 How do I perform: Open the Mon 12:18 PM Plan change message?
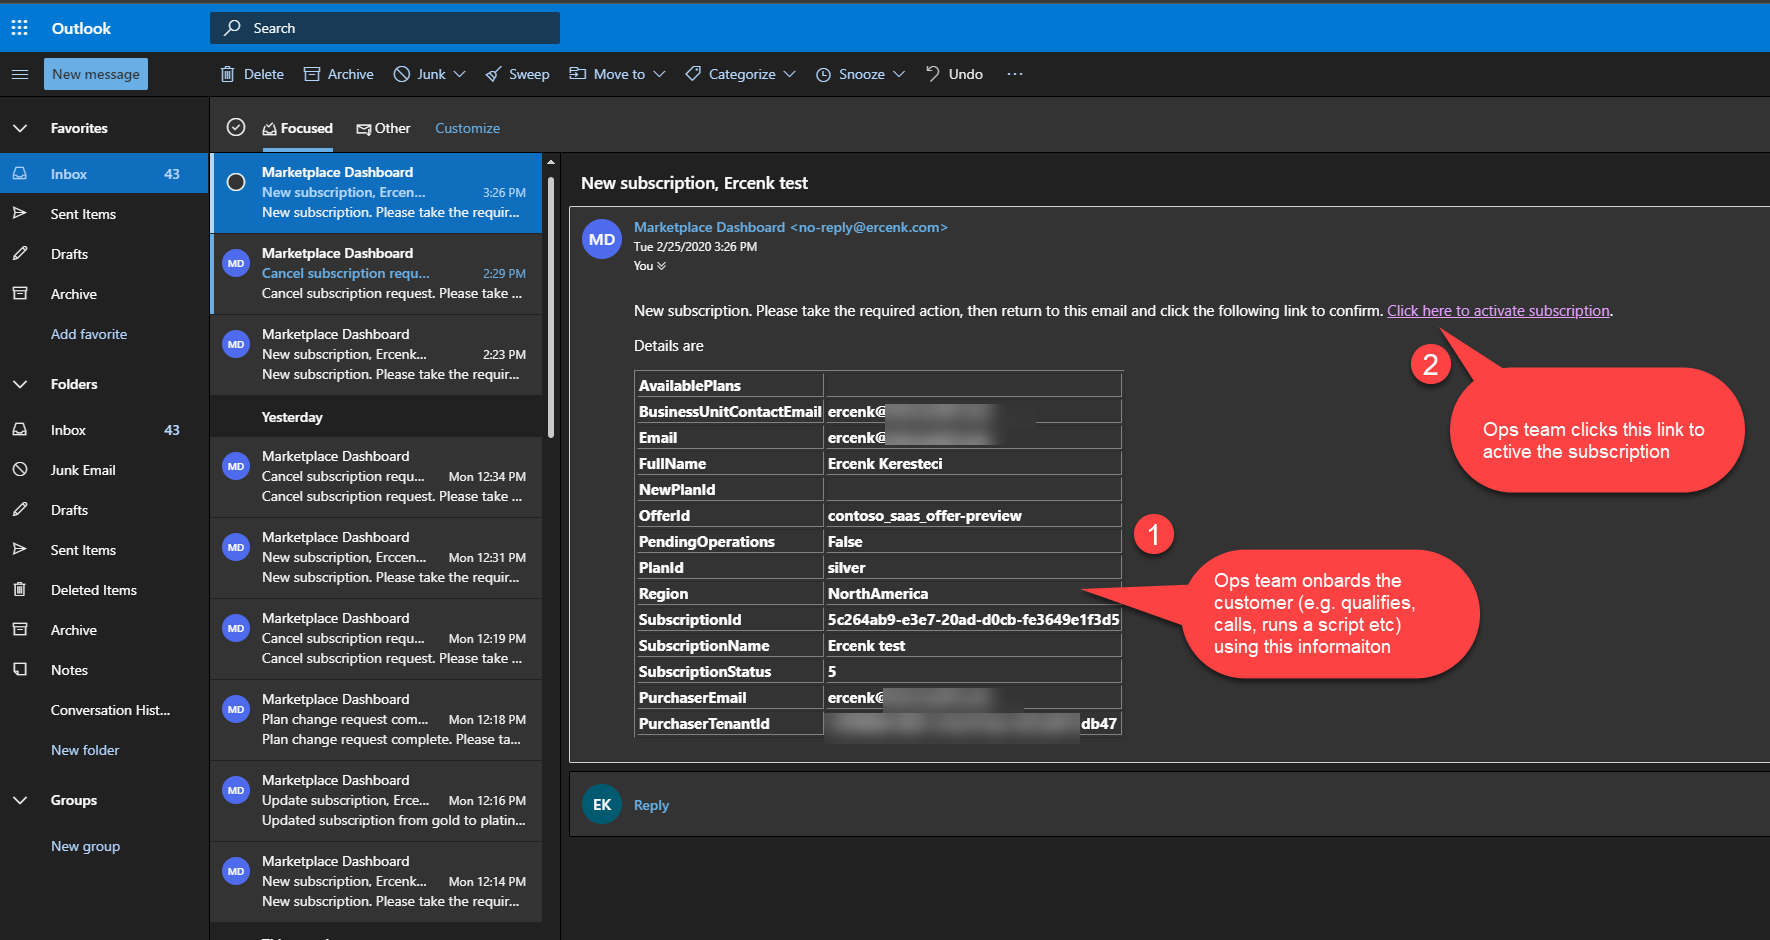pyautogui.click(x=377, y=719)
